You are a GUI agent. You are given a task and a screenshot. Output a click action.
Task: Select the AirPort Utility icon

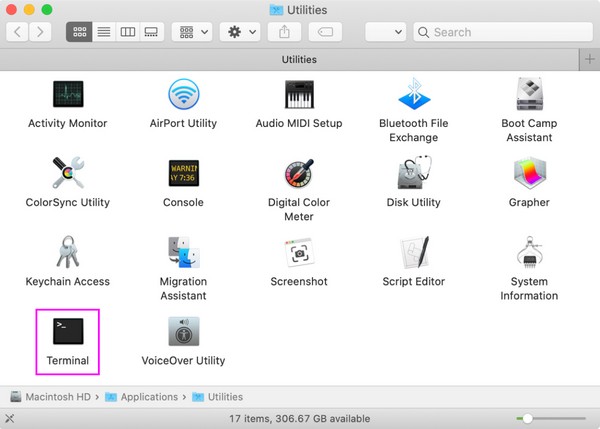point(184,94)
